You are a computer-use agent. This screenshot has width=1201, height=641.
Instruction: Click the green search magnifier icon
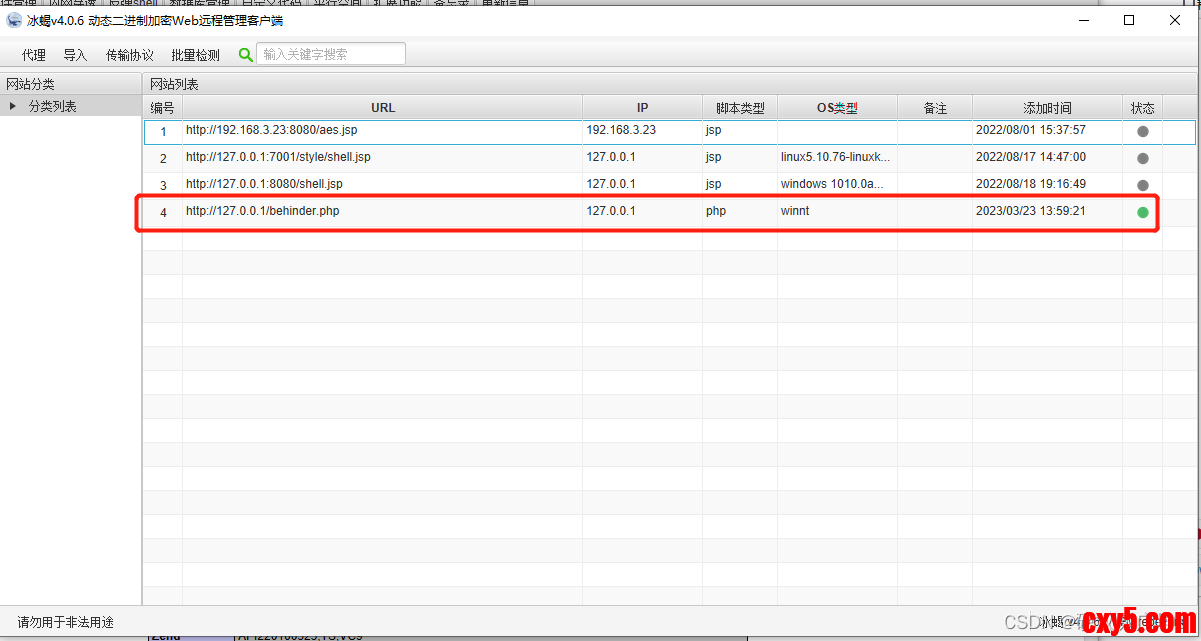(246, 55)
